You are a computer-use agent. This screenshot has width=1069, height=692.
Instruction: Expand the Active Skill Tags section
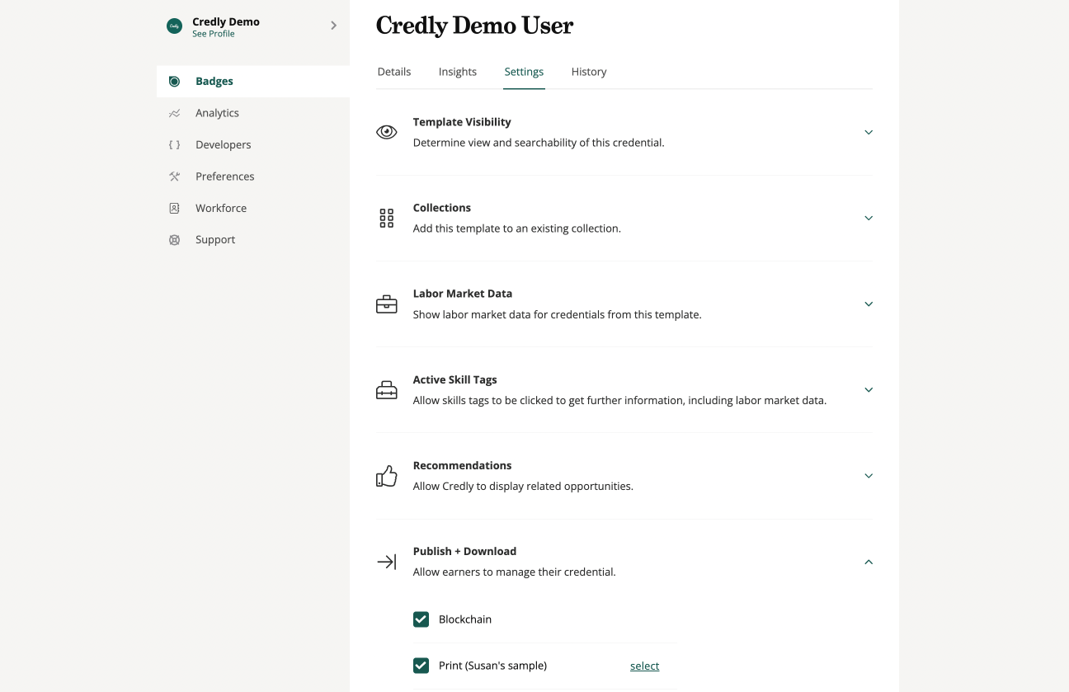(x=868, y=390)
